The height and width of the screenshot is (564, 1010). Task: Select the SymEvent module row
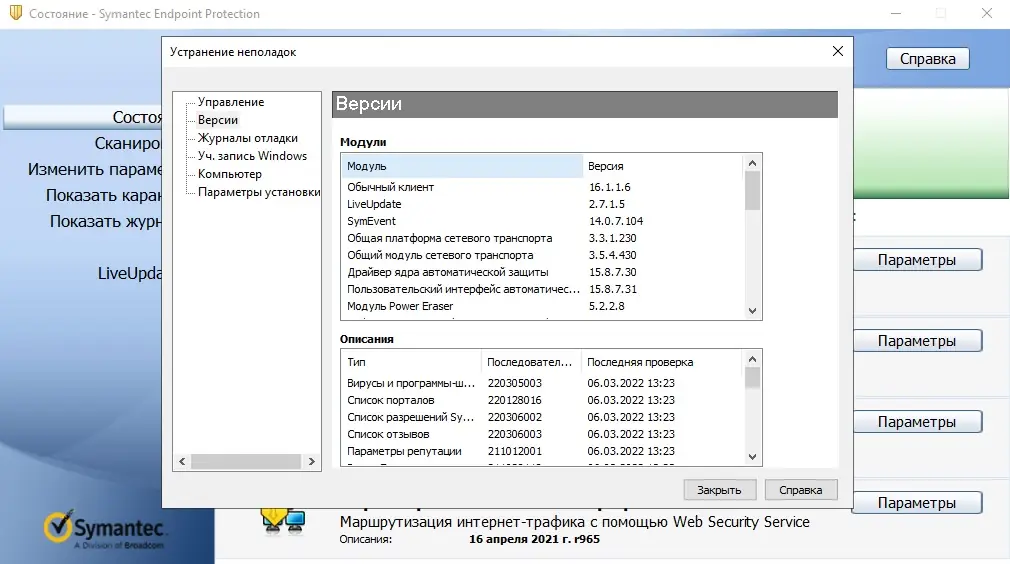pyautogui.click(x=542, y=221)
